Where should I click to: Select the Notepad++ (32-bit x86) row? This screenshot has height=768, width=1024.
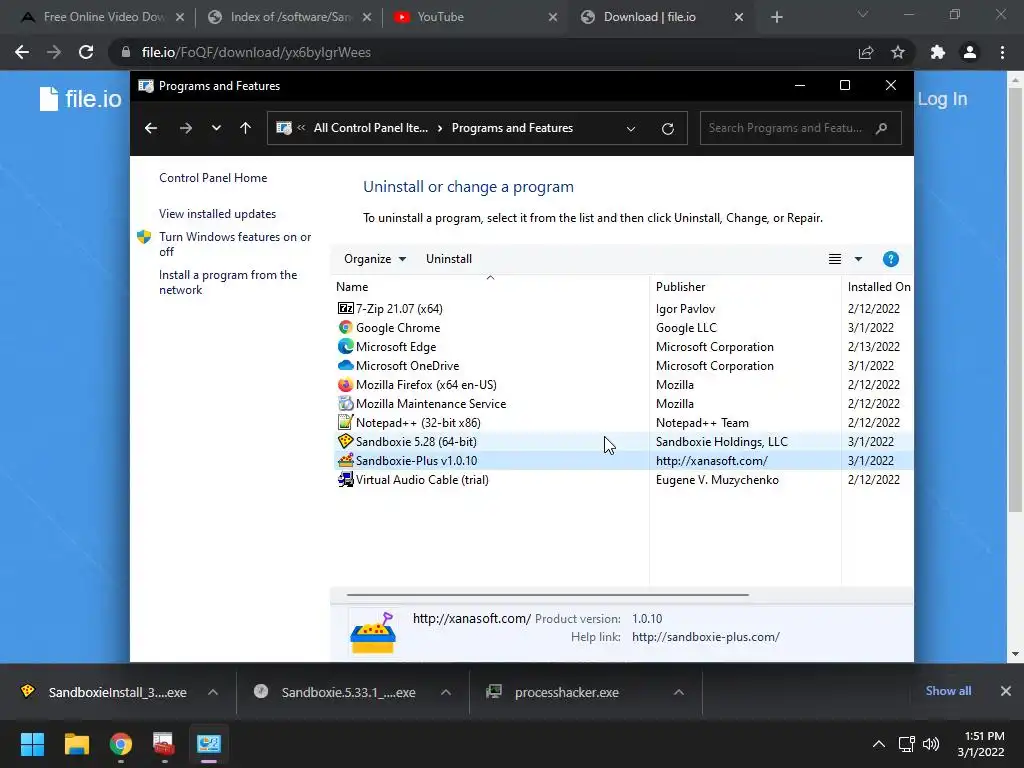coord(623,423)
